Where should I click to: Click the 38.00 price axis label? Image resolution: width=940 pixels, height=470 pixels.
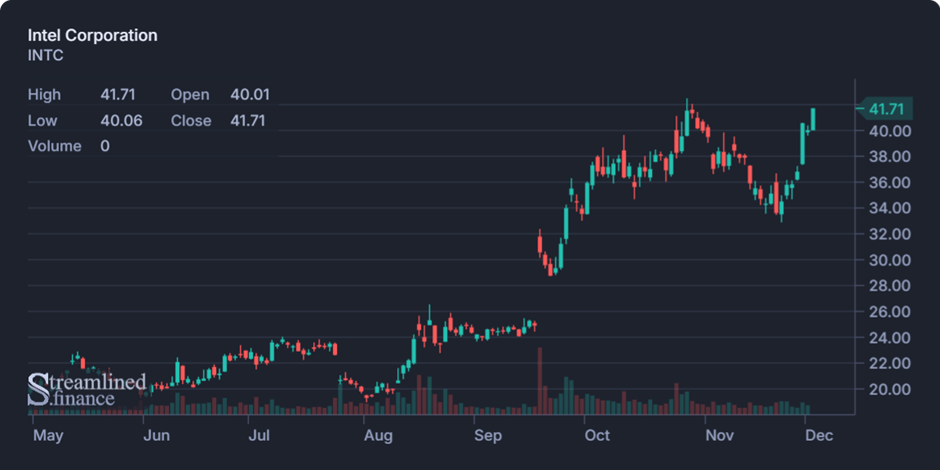click(x=890, y=156)
